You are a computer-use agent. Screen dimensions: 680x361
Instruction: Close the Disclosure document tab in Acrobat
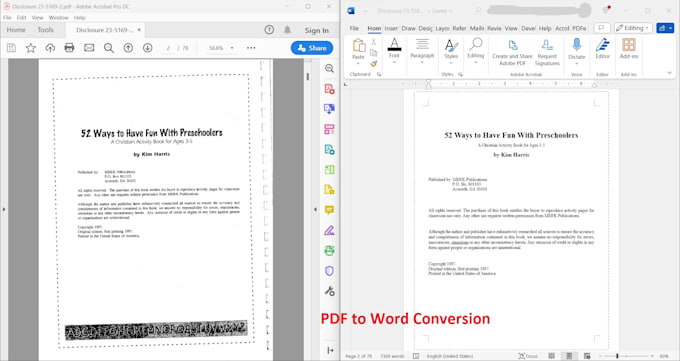pos(139,30)
